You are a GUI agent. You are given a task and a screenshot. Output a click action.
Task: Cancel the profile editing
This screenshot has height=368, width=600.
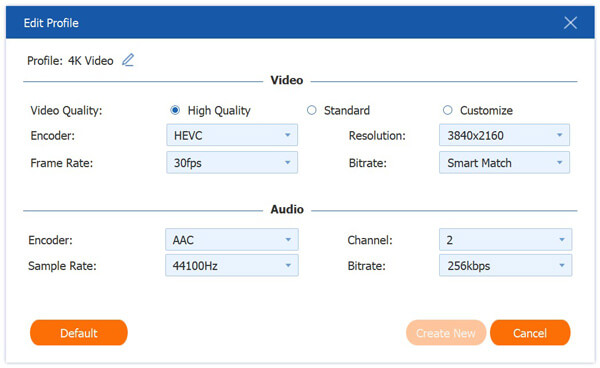click(x=530, y=333)
